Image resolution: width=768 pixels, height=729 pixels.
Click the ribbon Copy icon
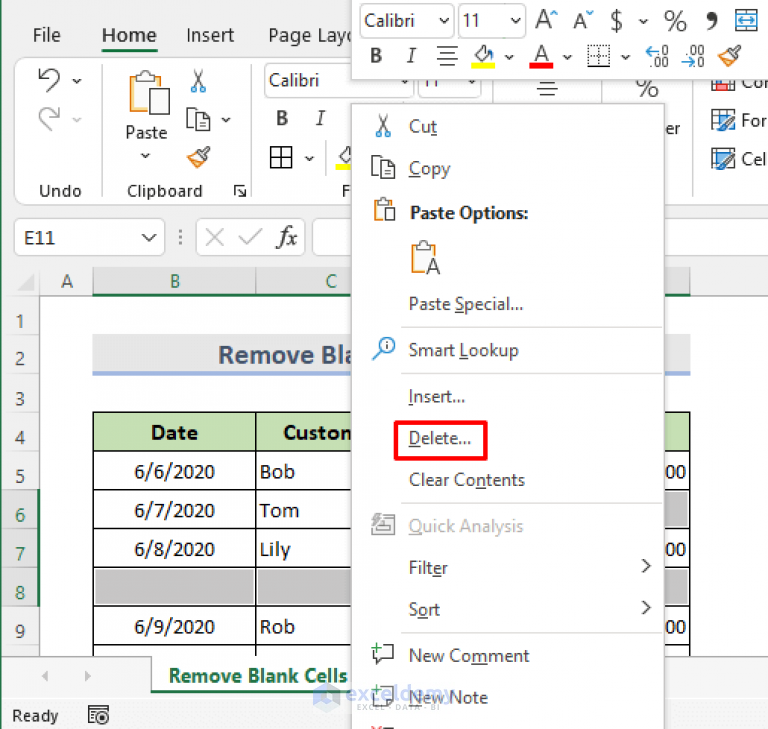pyautogui.click(x=198, y=119)
